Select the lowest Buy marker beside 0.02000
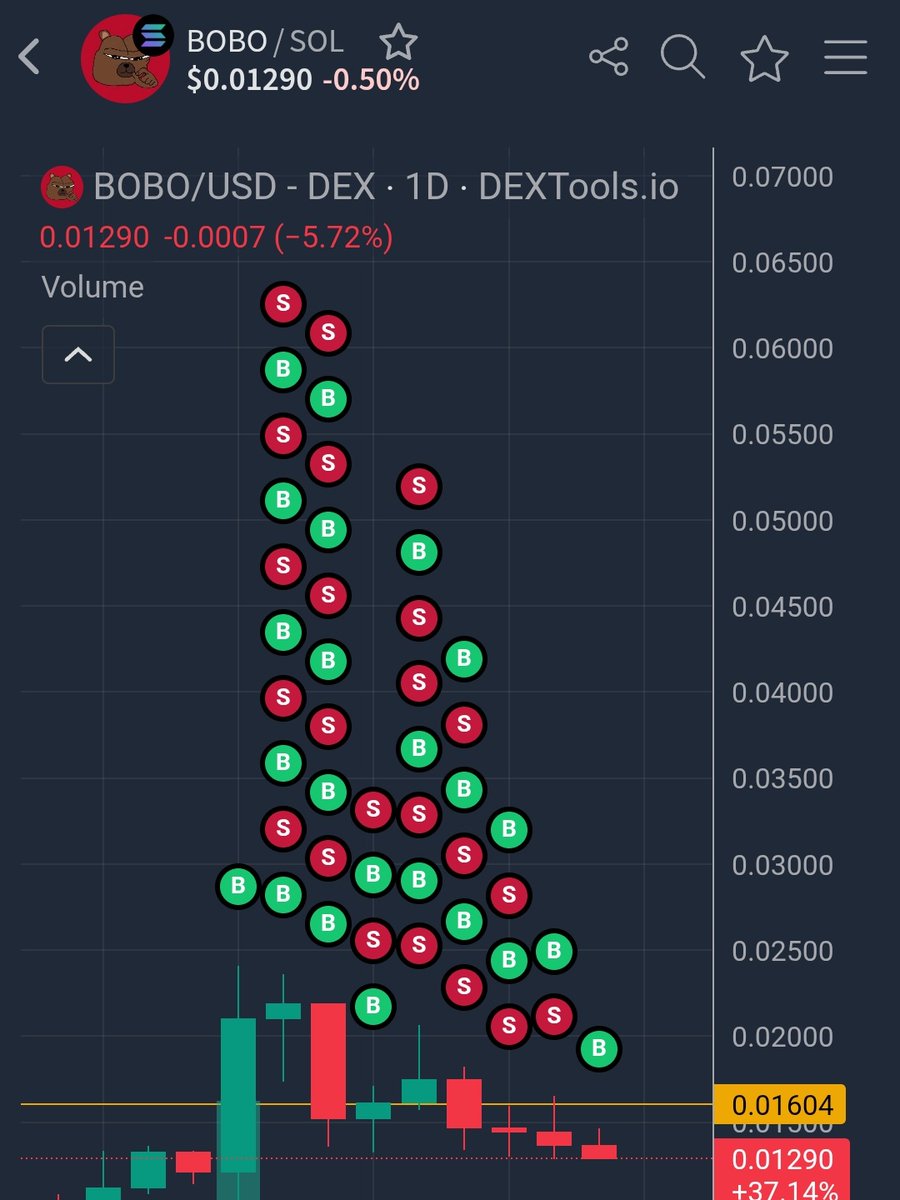The image size is (900, 1200). click(x=600, y=1048)
